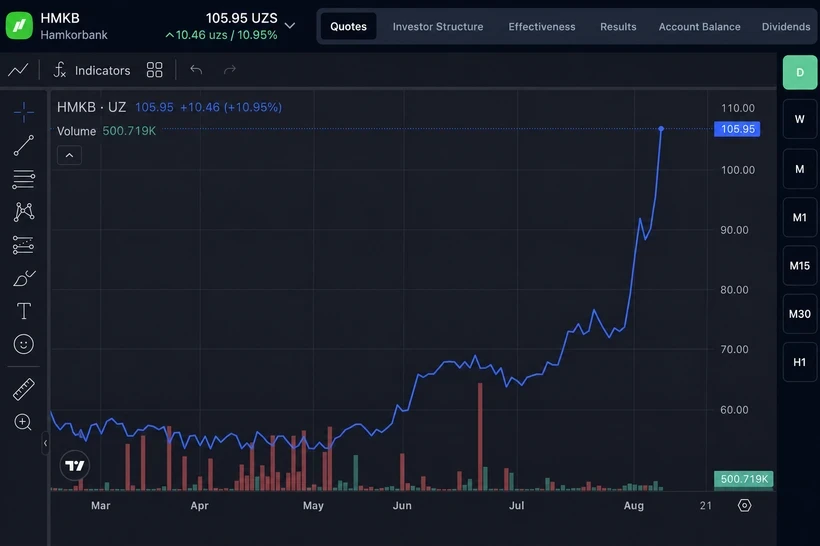820x546 pixels.
Task: Open the Dividends tab
Action: tap(786, 27)
